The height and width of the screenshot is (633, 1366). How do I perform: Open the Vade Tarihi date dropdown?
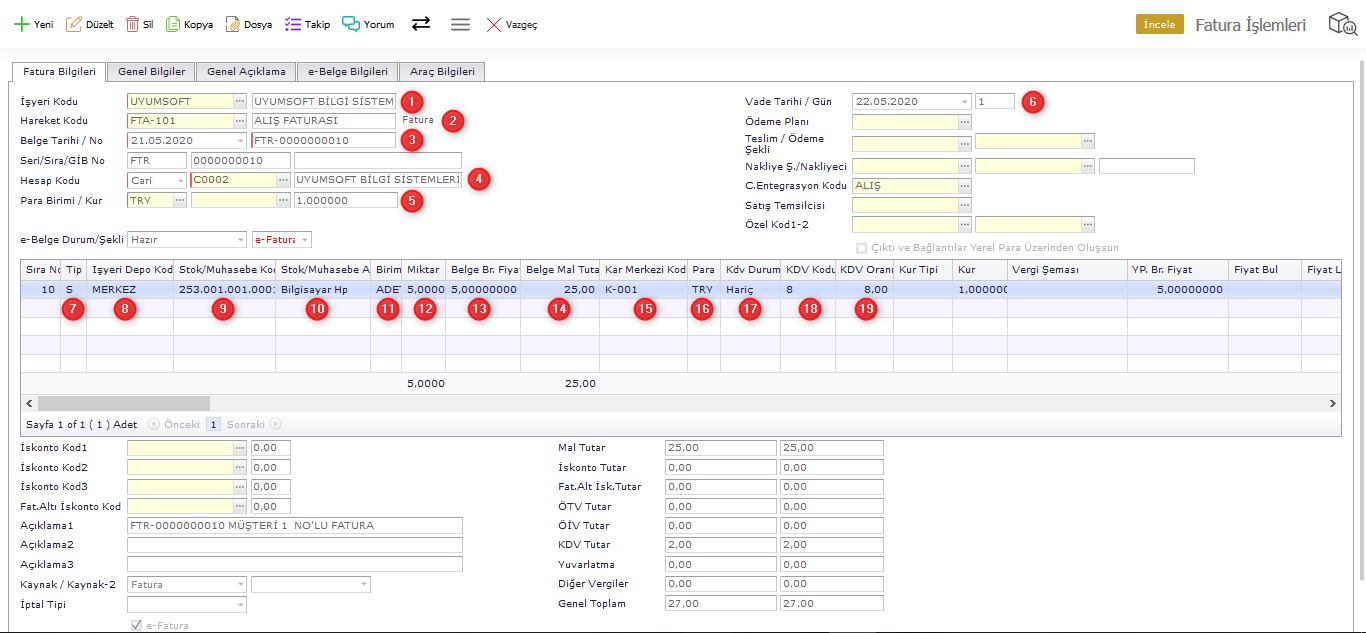coord(964,101)
